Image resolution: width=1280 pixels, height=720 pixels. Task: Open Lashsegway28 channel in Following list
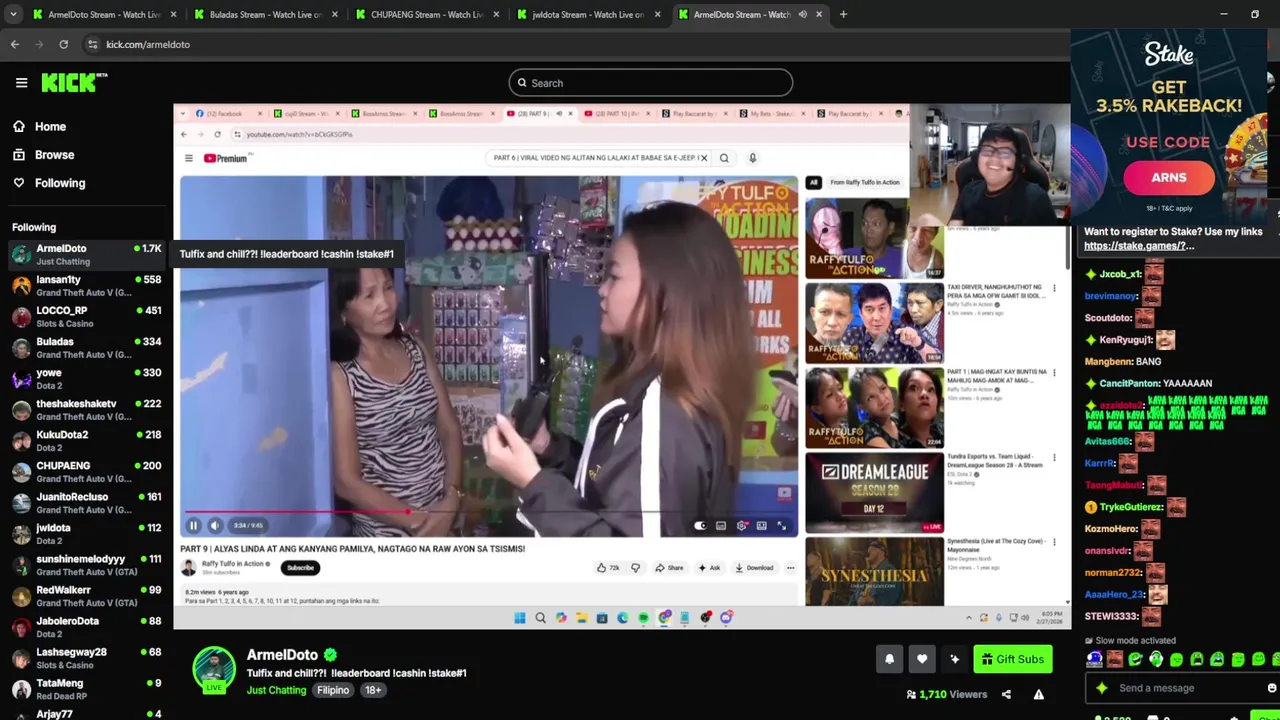pyautogui.click(x=86, y=658)
